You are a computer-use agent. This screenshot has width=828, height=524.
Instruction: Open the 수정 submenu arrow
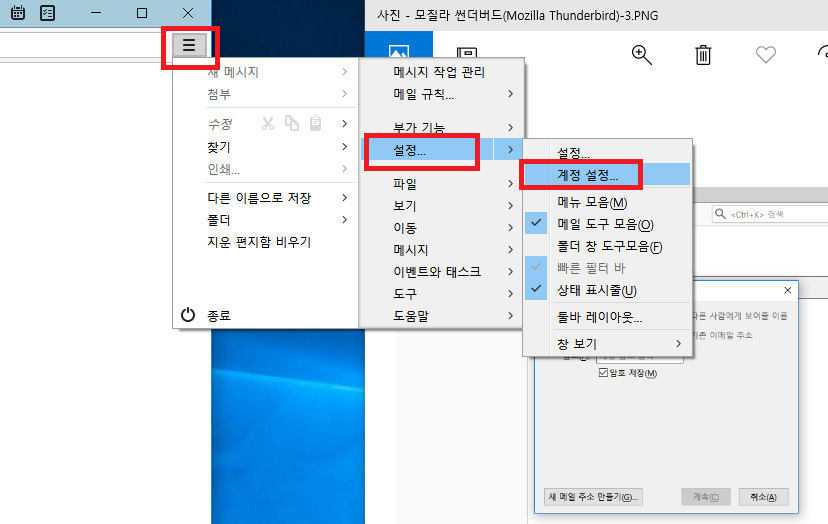344,124
